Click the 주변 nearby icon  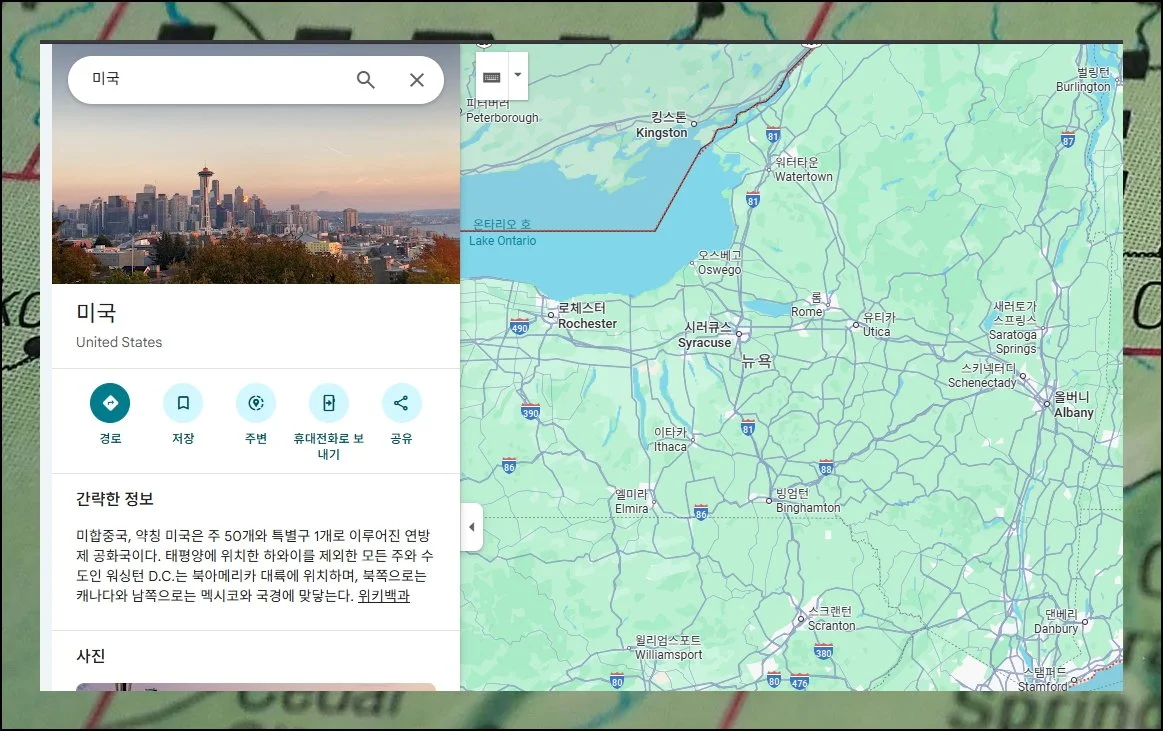click(256, 403)
